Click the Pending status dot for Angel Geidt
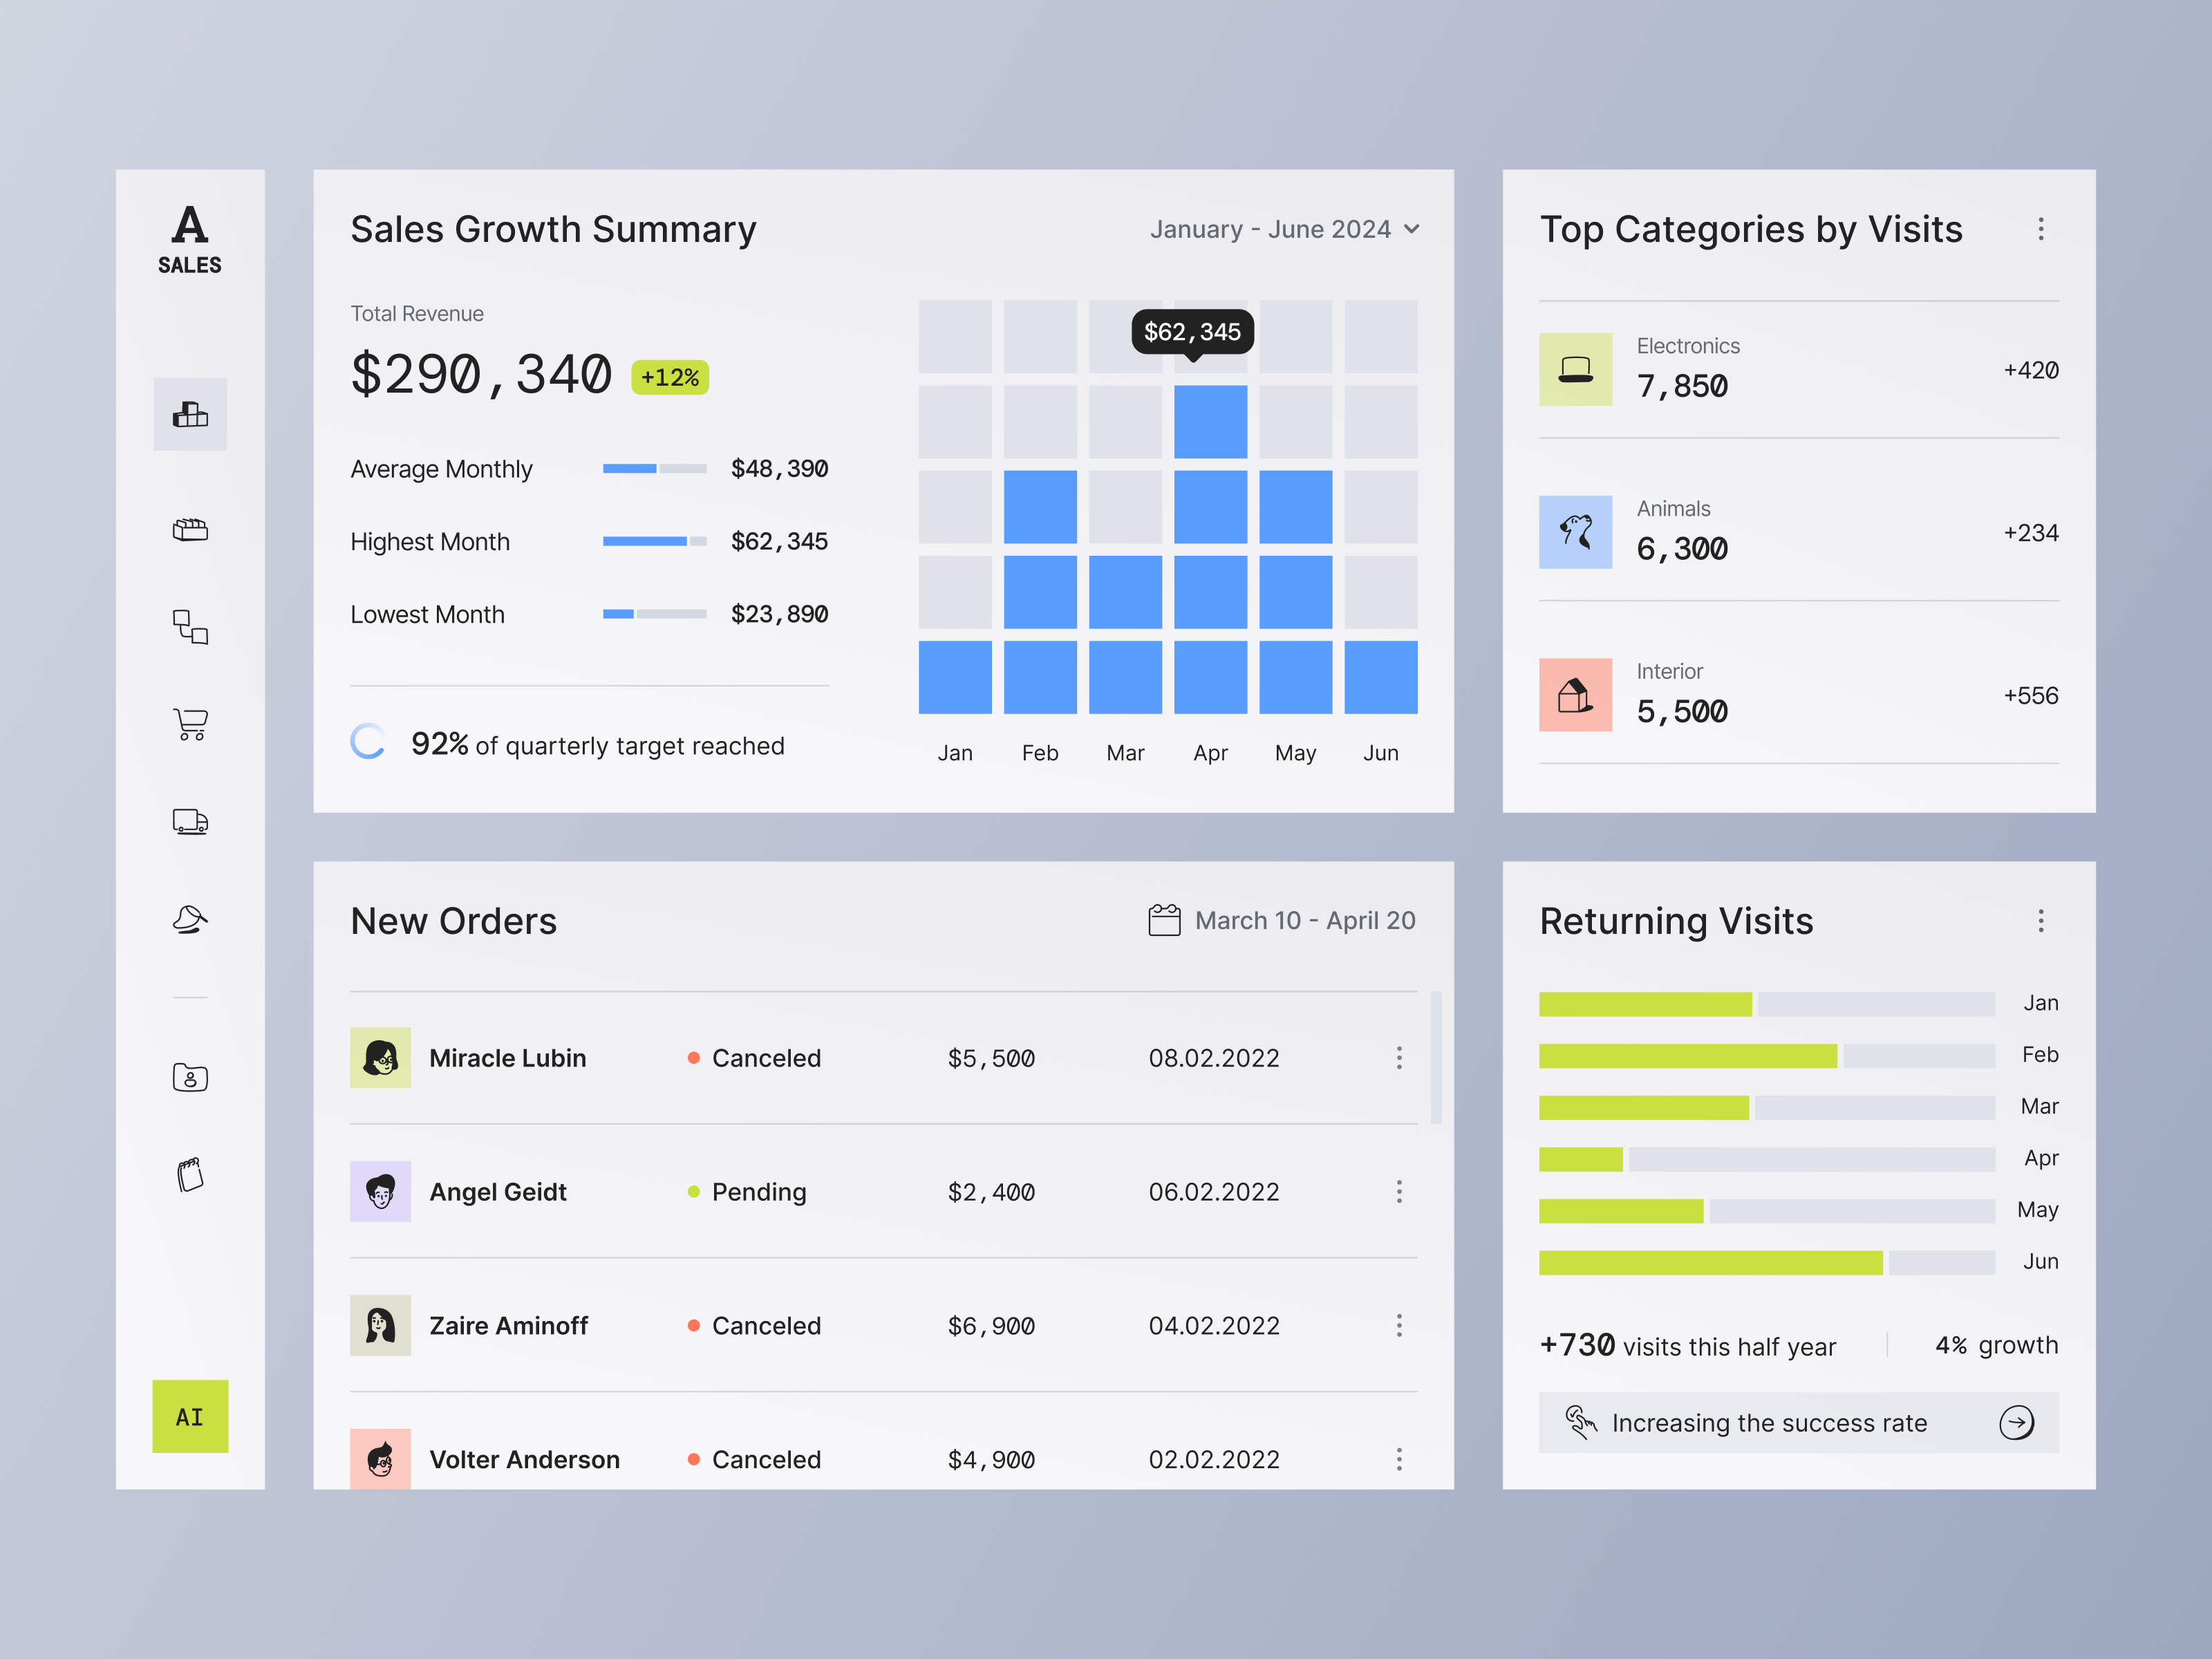 coord(693,1192)
